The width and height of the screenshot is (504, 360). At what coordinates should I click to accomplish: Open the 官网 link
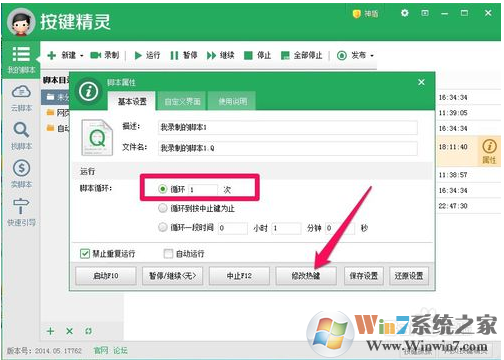point(101,350)
